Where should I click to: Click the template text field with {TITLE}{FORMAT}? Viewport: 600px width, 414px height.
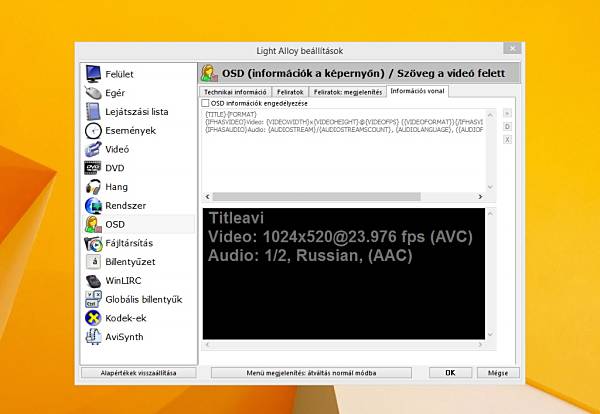tap(344, 151)
